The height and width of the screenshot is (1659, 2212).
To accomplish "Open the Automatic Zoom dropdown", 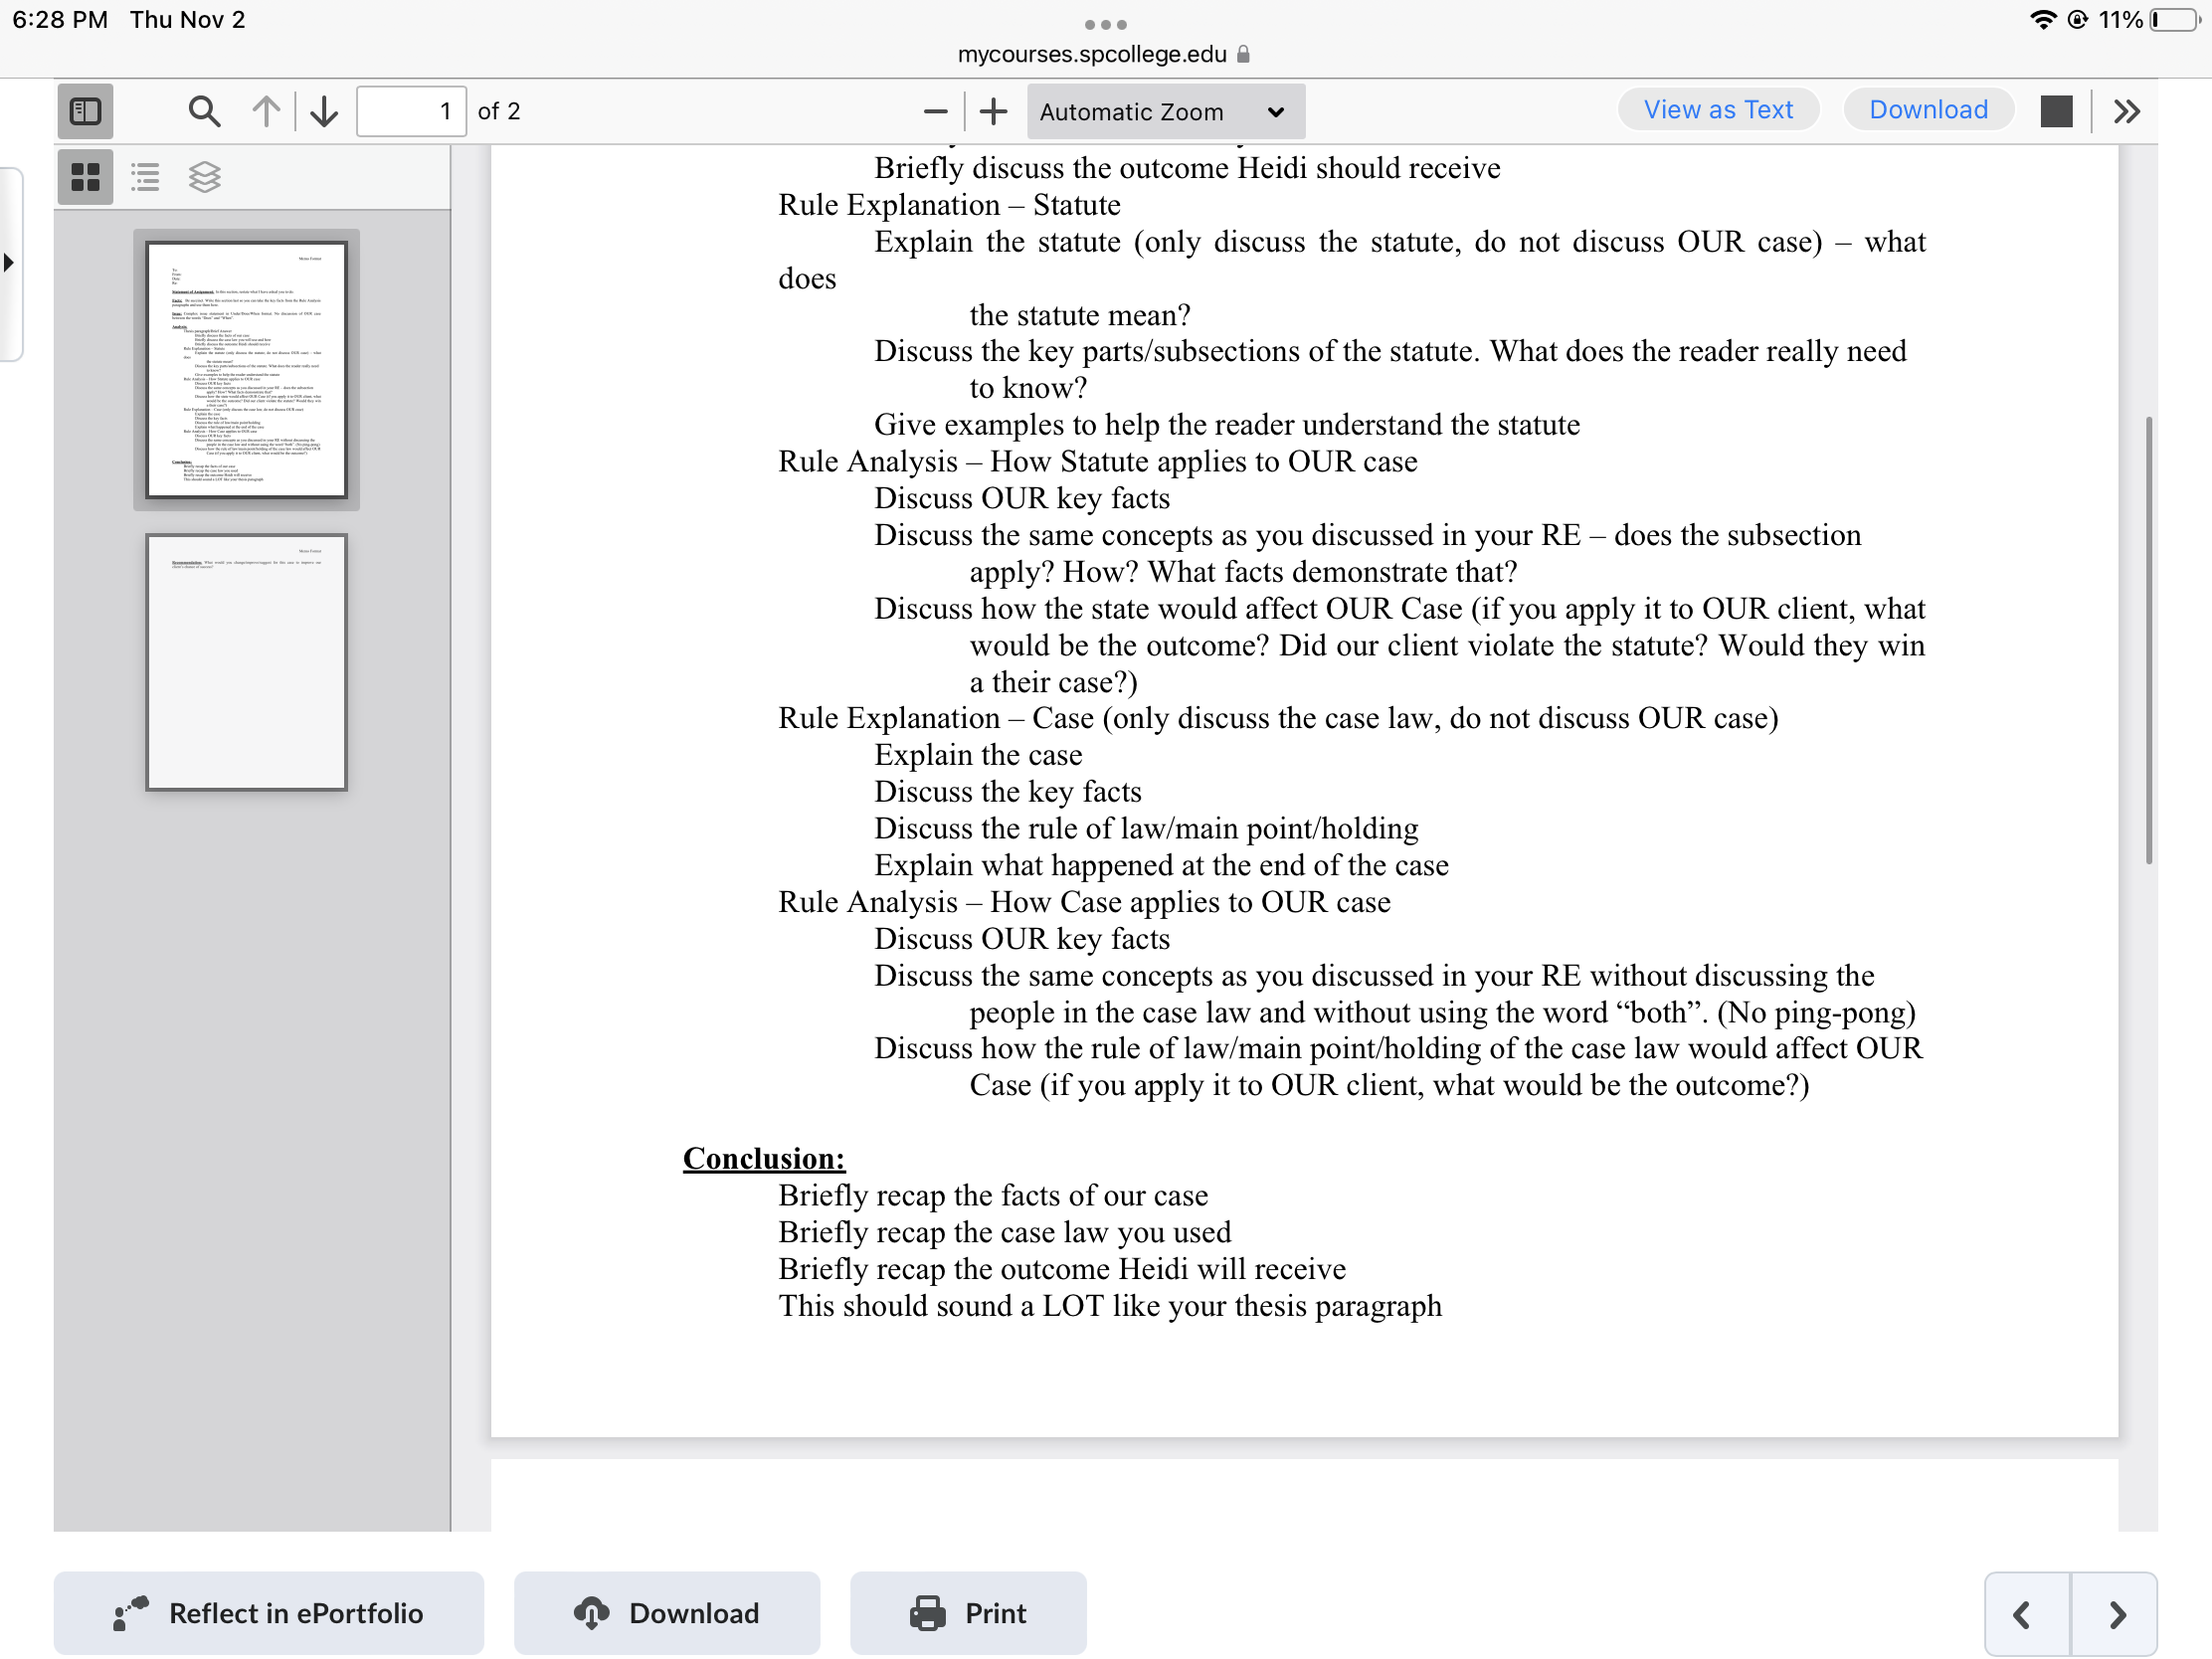I will click(x=1165, y=111).
